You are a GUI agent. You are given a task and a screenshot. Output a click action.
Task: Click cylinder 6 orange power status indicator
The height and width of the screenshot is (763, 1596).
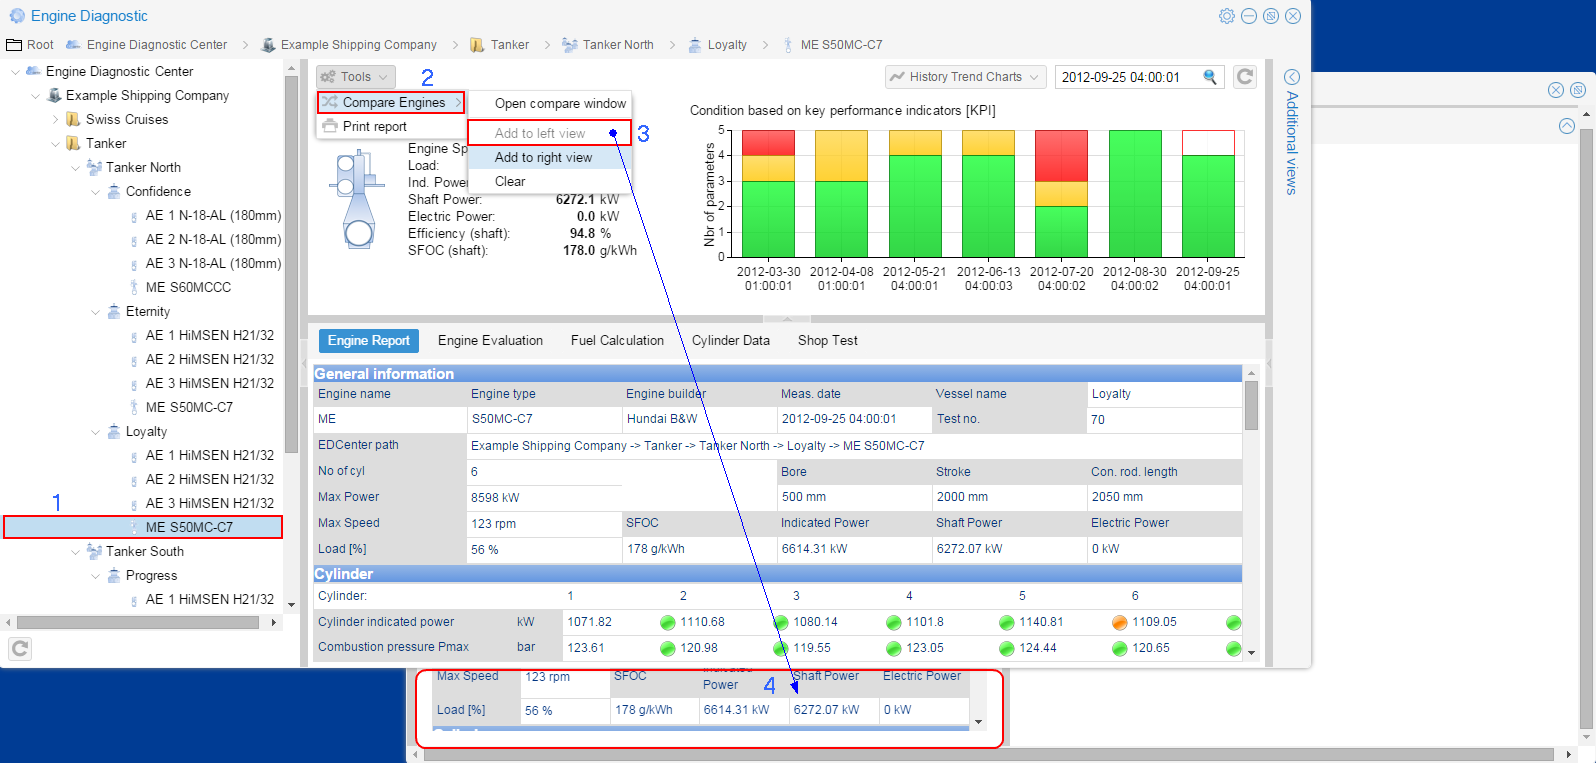[1120, 623]
